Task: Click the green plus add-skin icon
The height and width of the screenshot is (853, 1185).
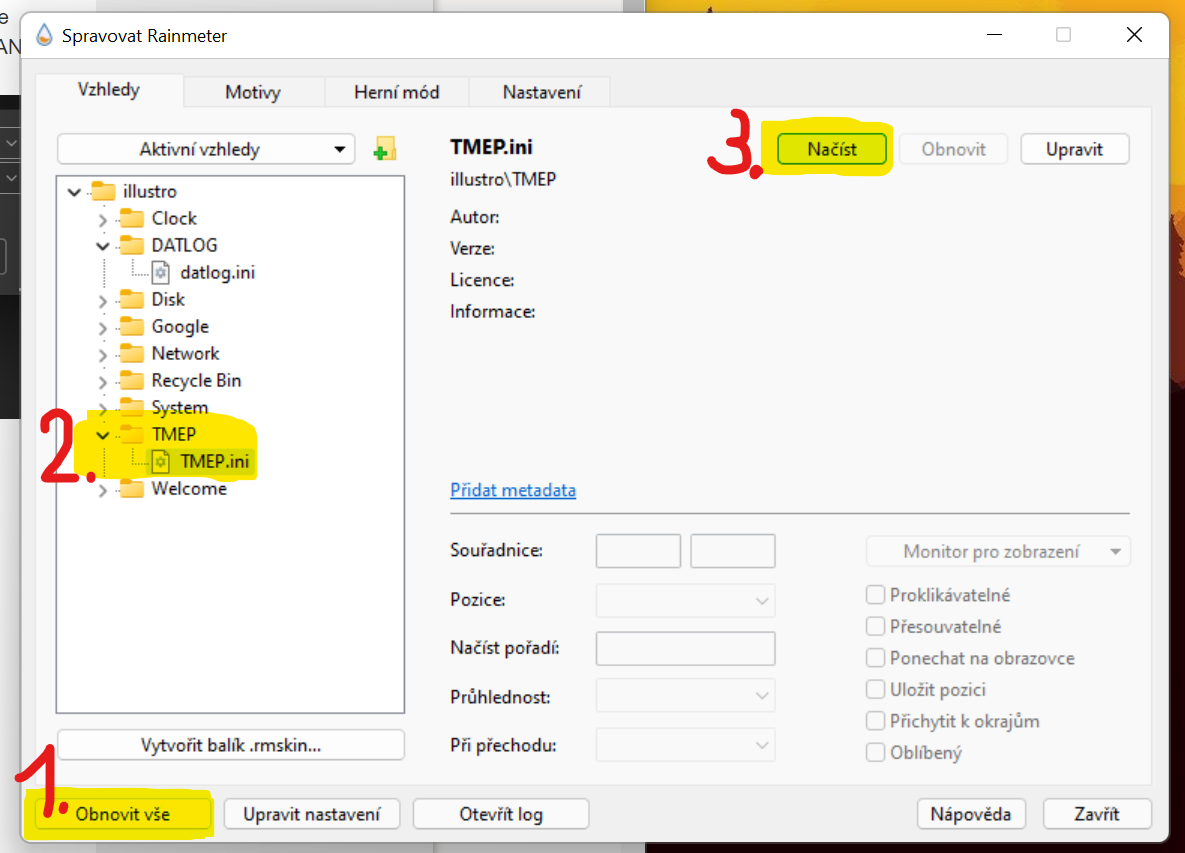Action: (x=384, y=150)
